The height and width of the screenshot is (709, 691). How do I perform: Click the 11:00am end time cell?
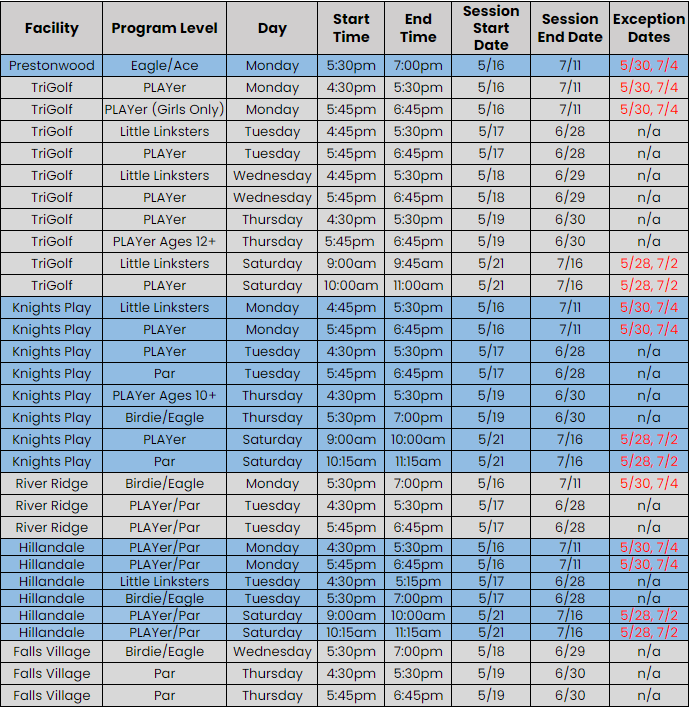(418, 286)
